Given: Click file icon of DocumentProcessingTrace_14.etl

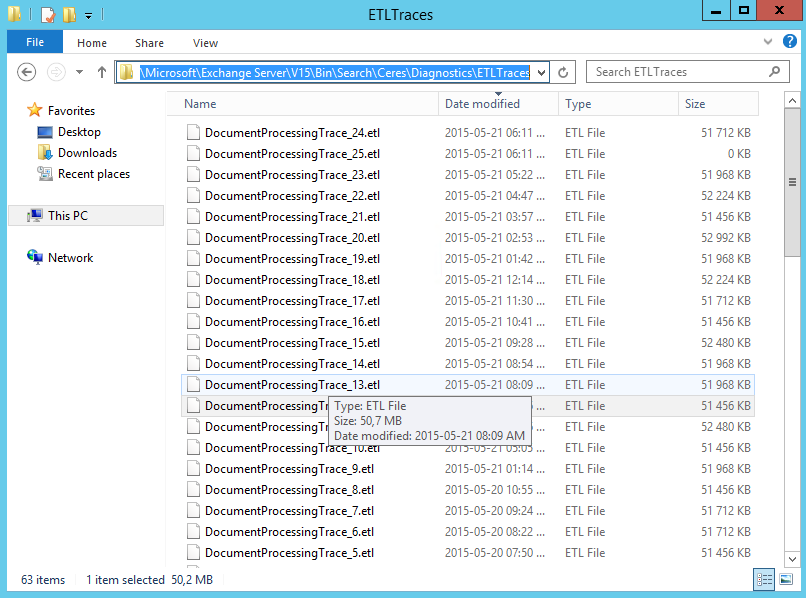Looking at the screenshot, I should pos(193,364).
